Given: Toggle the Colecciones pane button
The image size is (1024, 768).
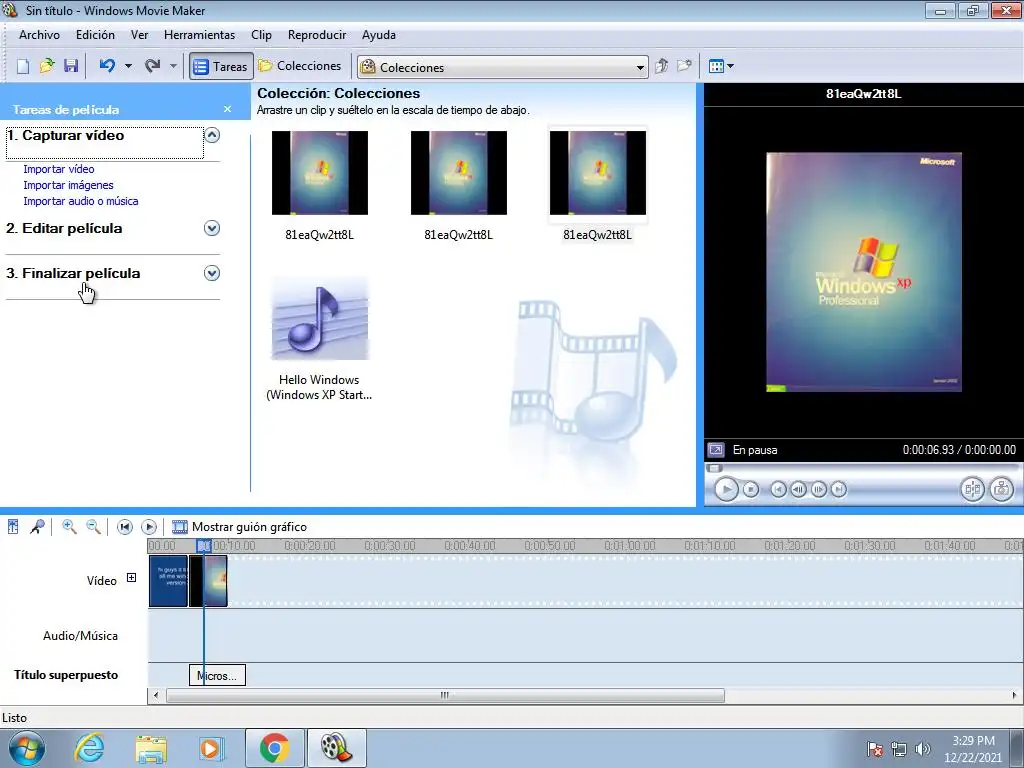Looking at the screenshot, I should point(300,66).
